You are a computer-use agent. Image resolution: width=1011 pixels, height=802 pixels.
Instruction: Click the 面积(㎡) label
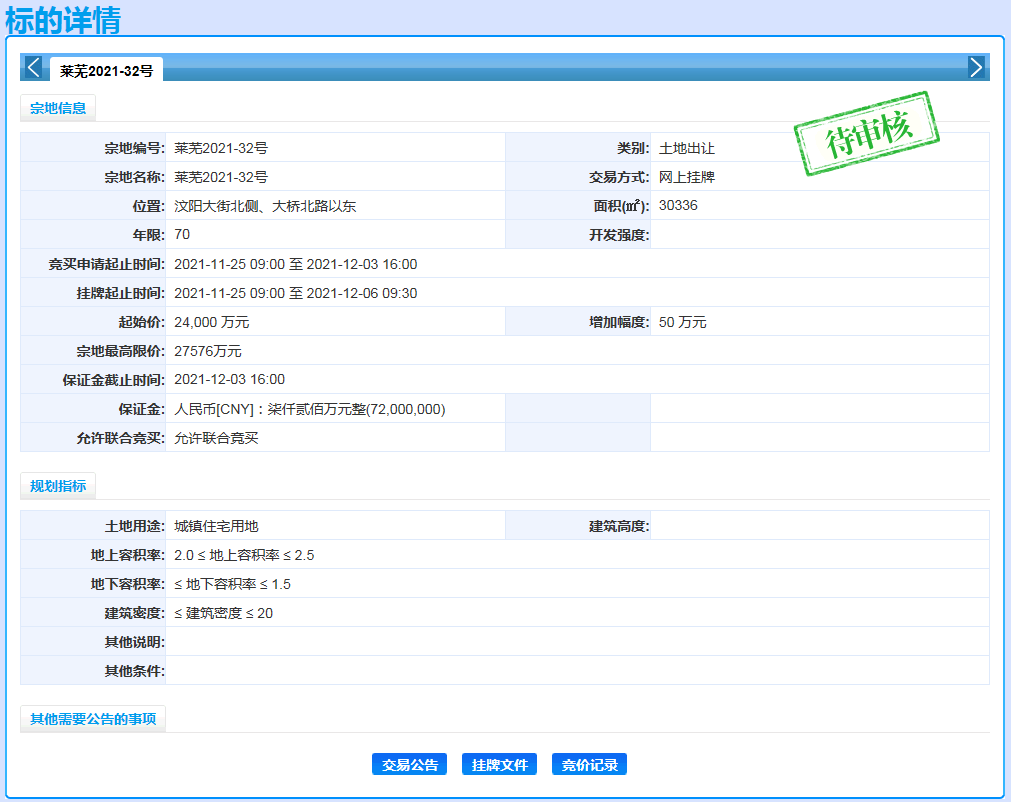621,206
